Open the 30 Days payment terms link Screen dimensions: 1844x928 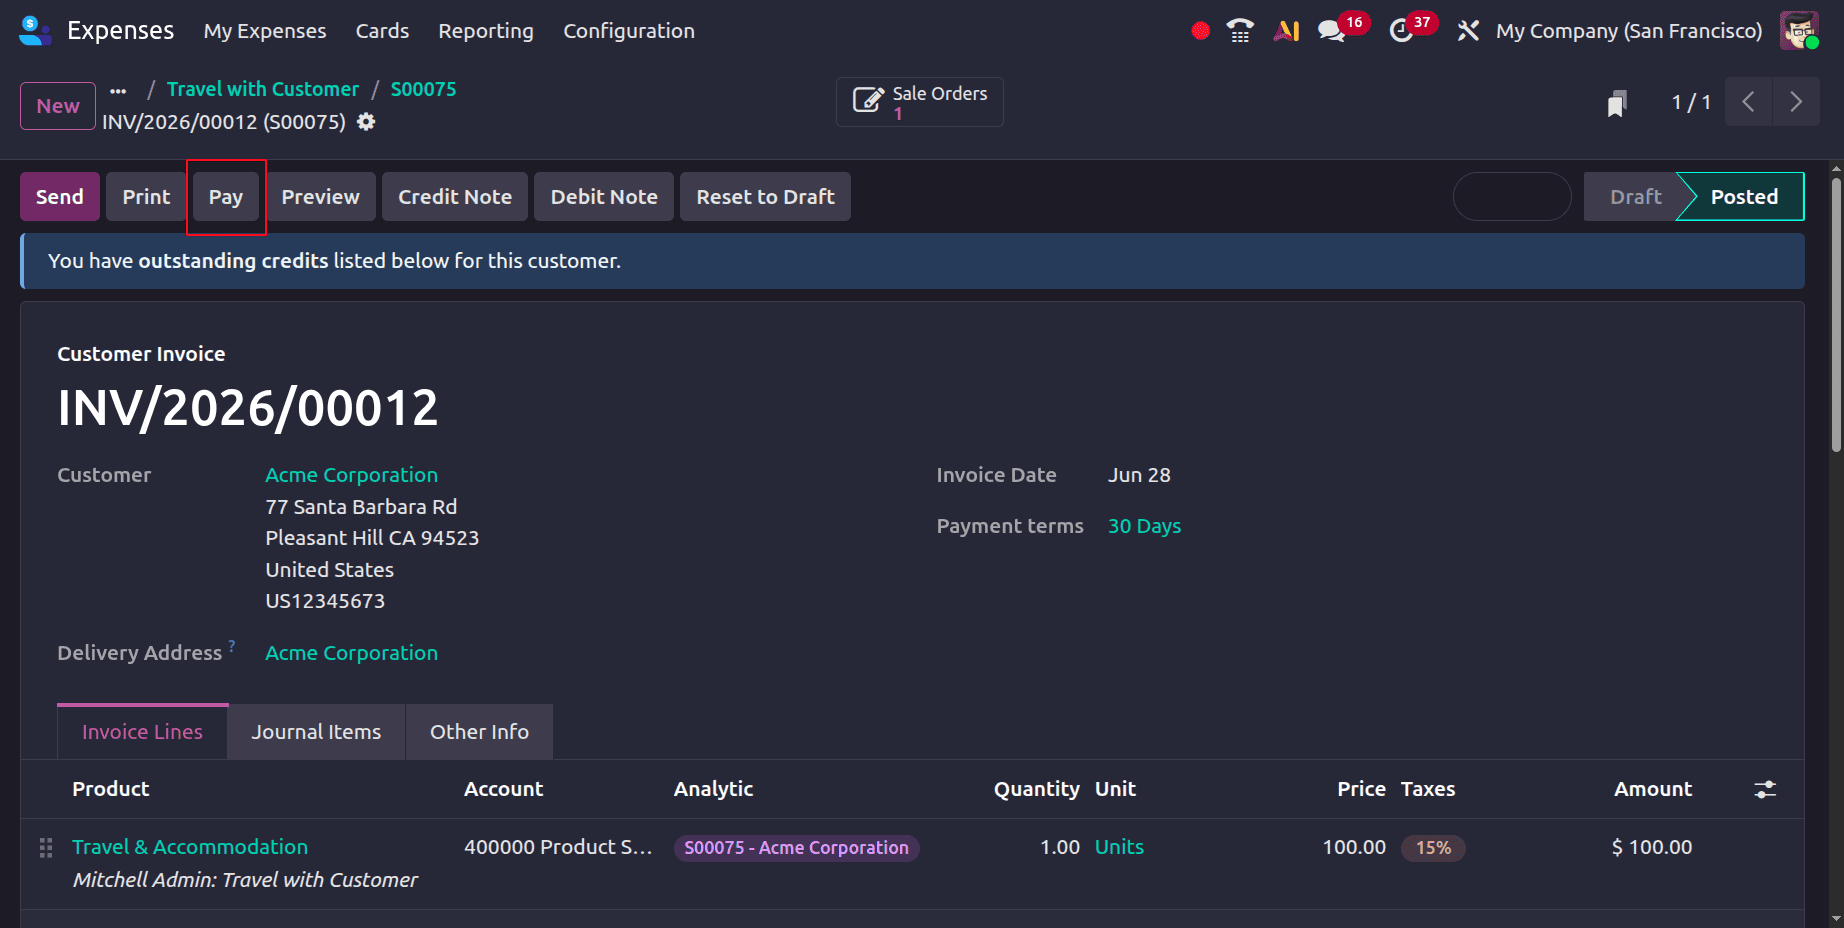(1144, 526)
